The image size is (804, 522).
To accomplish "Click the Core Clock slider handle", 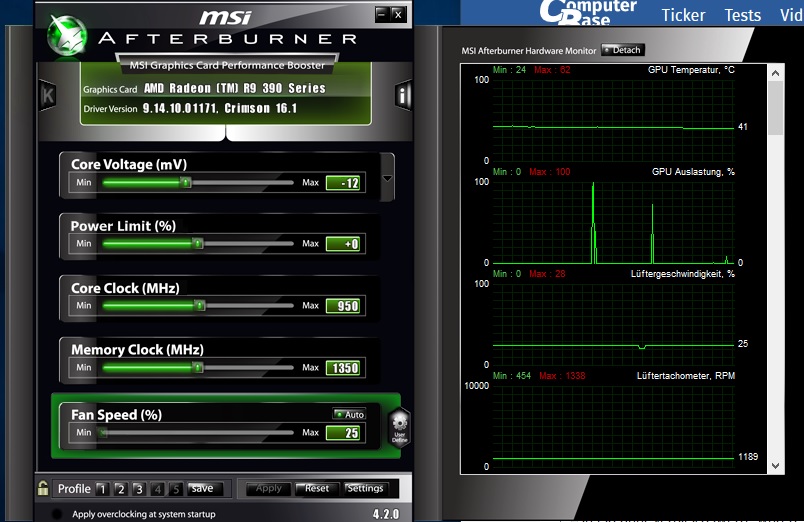I will point(199,306).
